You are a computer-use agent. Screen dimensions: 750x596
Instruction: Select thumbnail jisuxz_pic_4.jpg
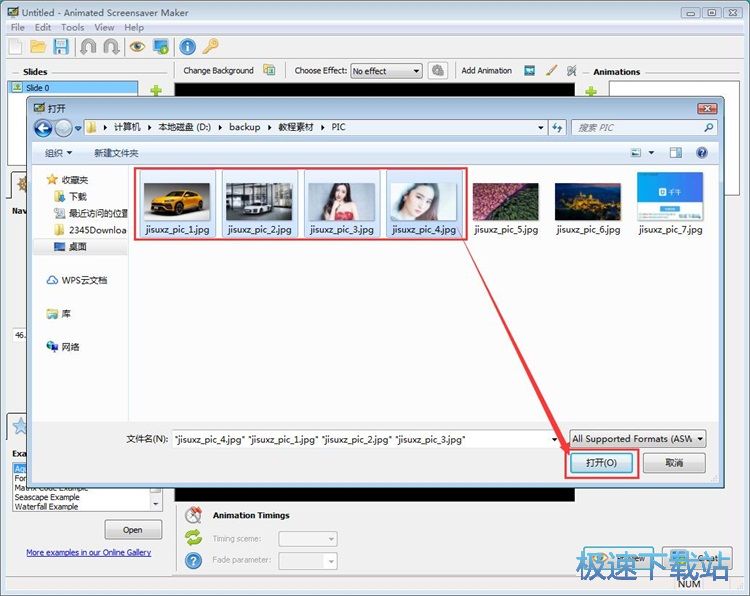tap(424, 203)
